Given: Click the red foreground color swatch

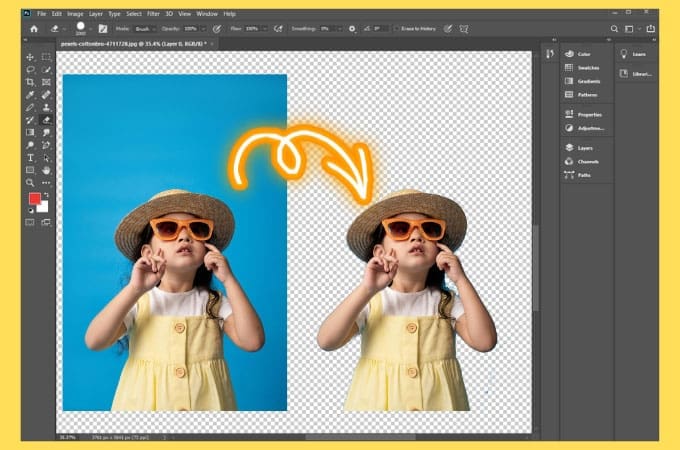Looking at the screenshot, I should 34,200.
